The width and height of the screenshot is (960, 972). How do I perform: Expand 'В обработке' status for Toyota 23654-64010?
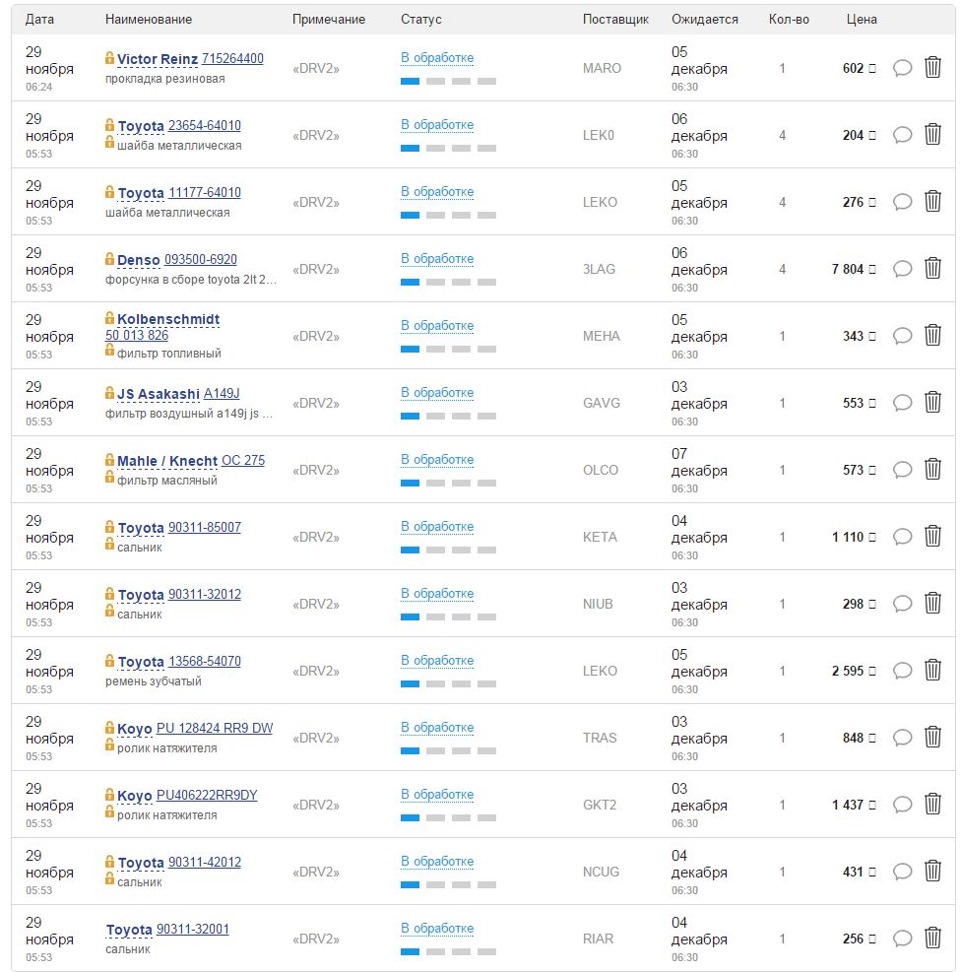tap(437, 125)
